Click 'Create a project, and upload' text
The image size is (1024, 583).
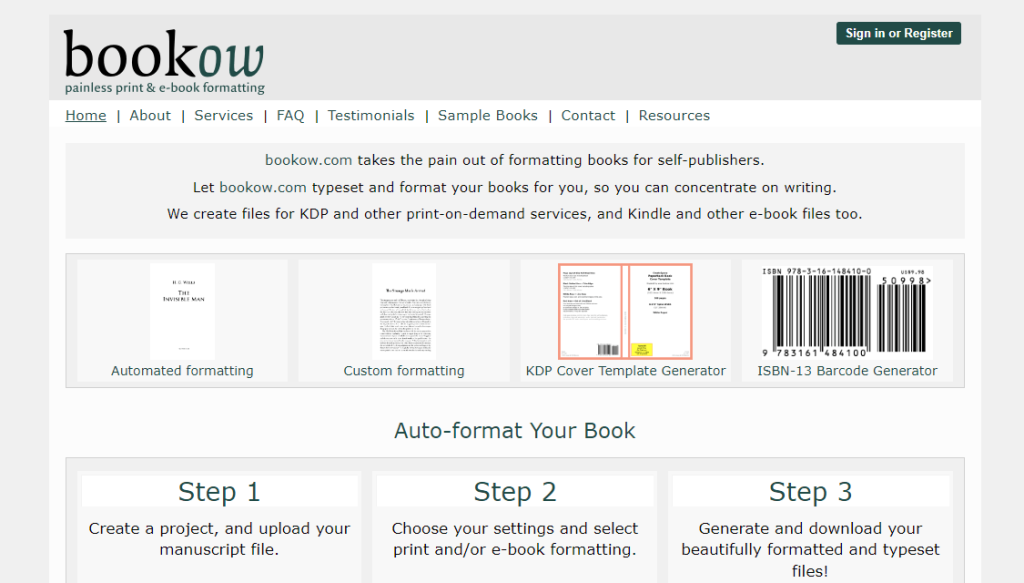(219, 528)
